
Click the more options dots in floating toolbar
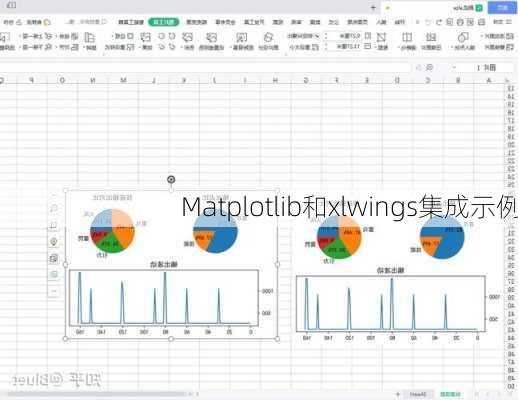click(x=54, y=291)
